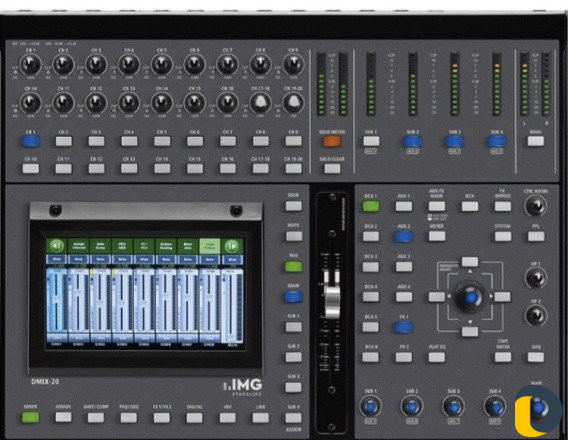Open the PEQ/GEQ section button
Viewport: 568px width, 440px height.
pos(129,418)
